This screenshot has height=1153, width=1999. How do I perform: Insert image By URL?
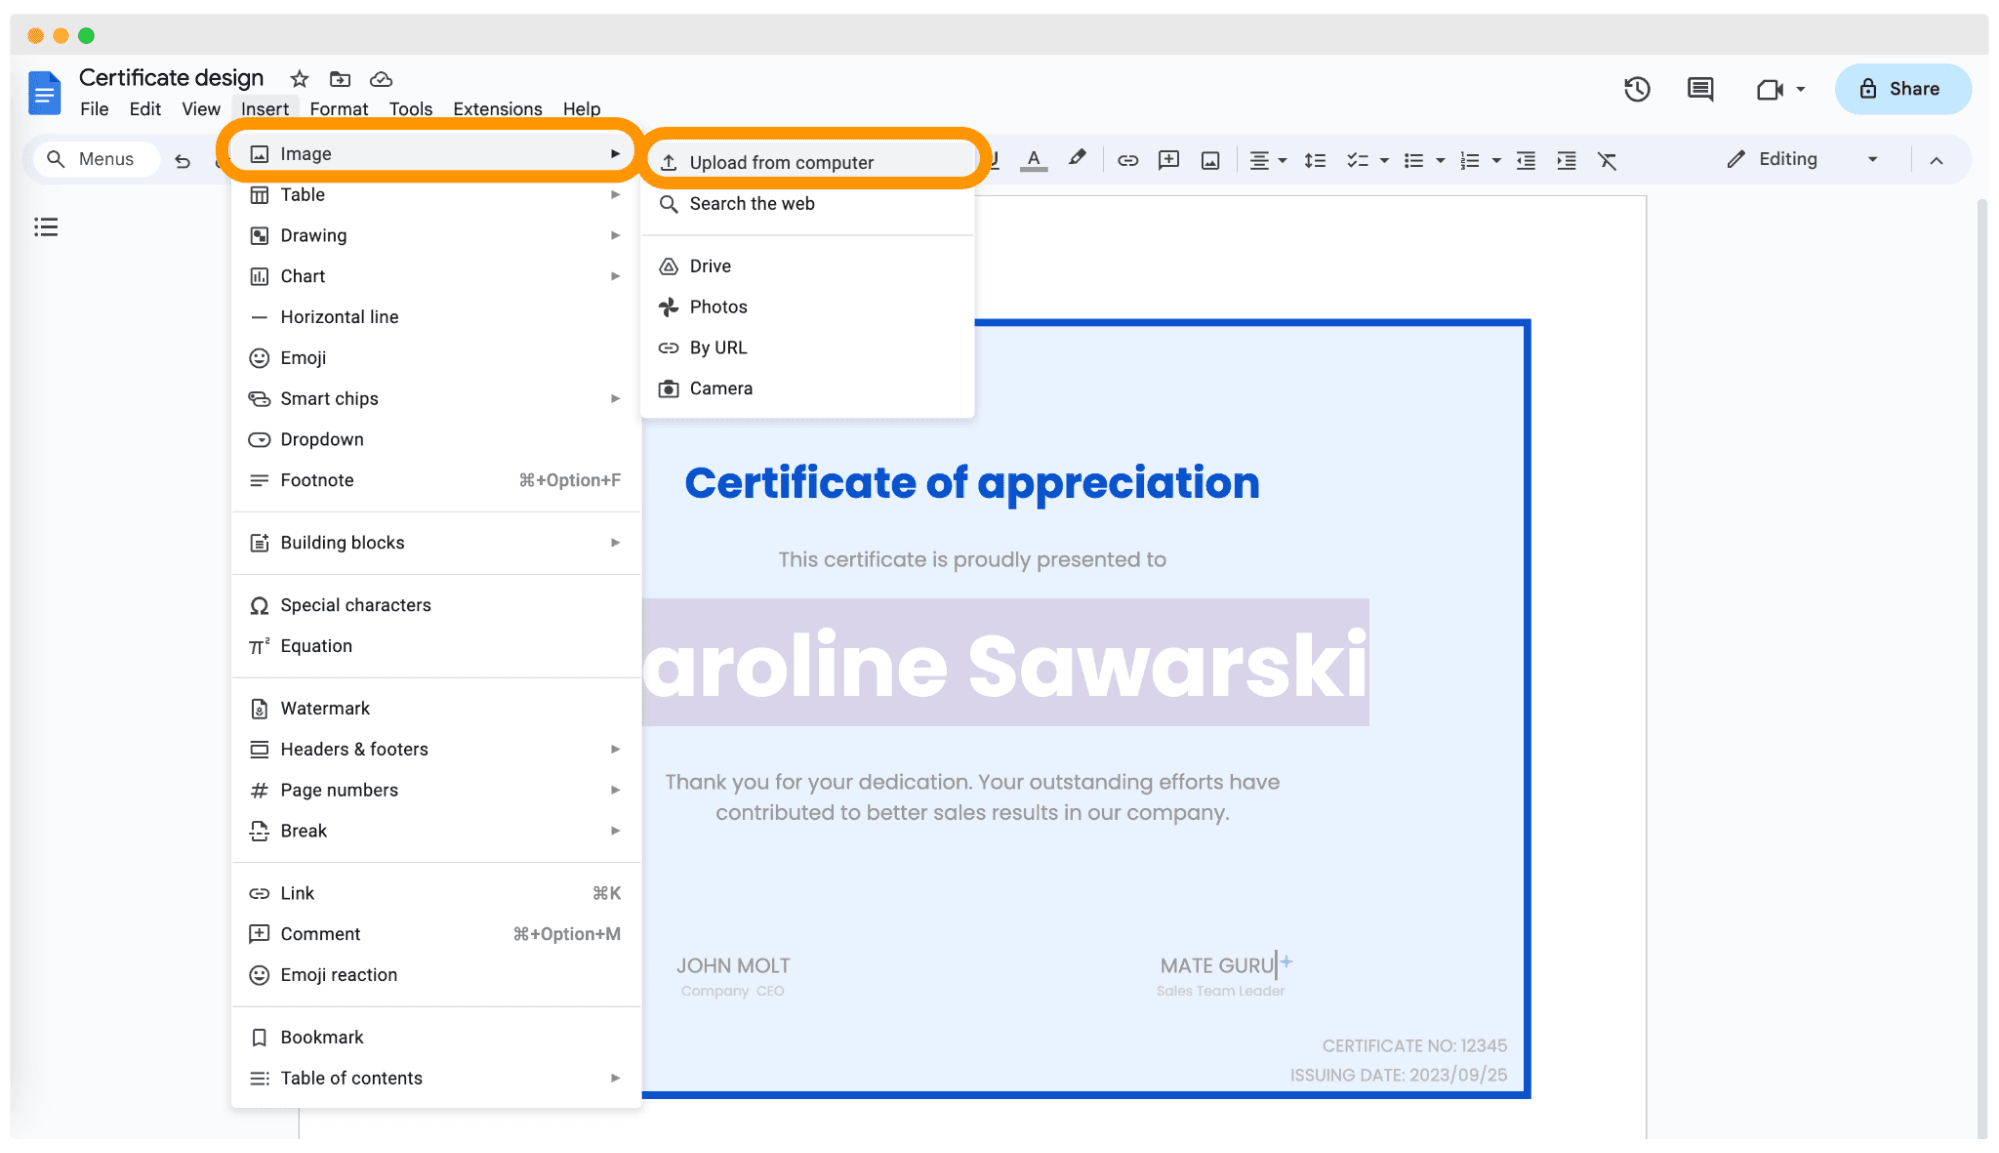click(x=808, y=349)
